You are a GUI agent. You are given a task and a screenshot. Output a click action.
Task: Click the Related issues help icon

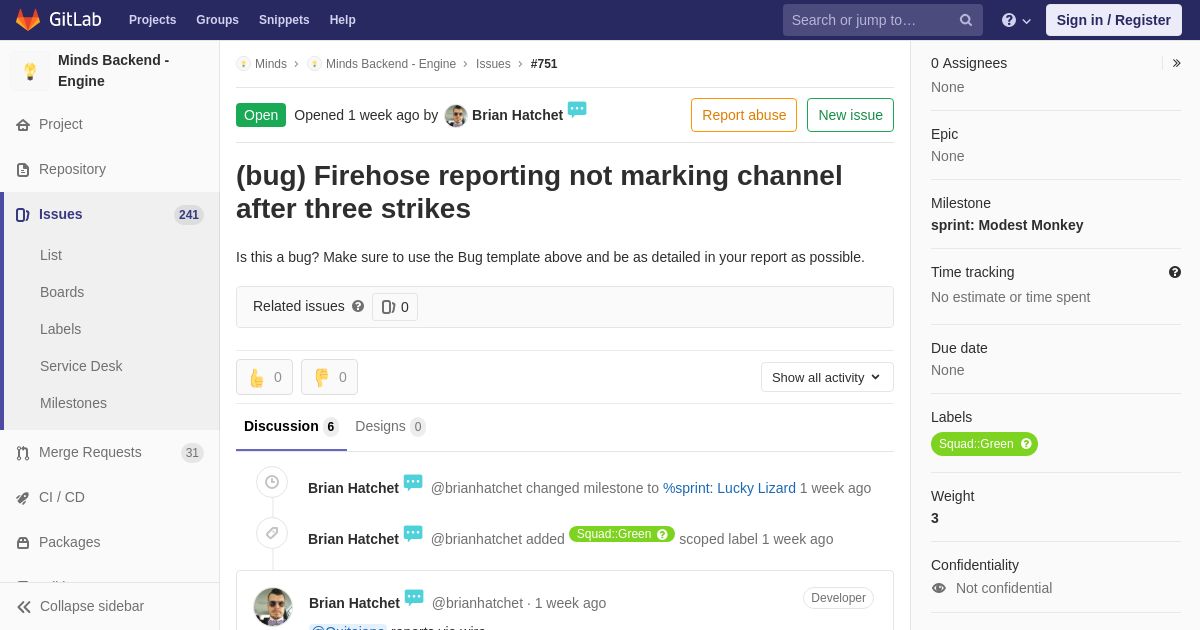358,306
